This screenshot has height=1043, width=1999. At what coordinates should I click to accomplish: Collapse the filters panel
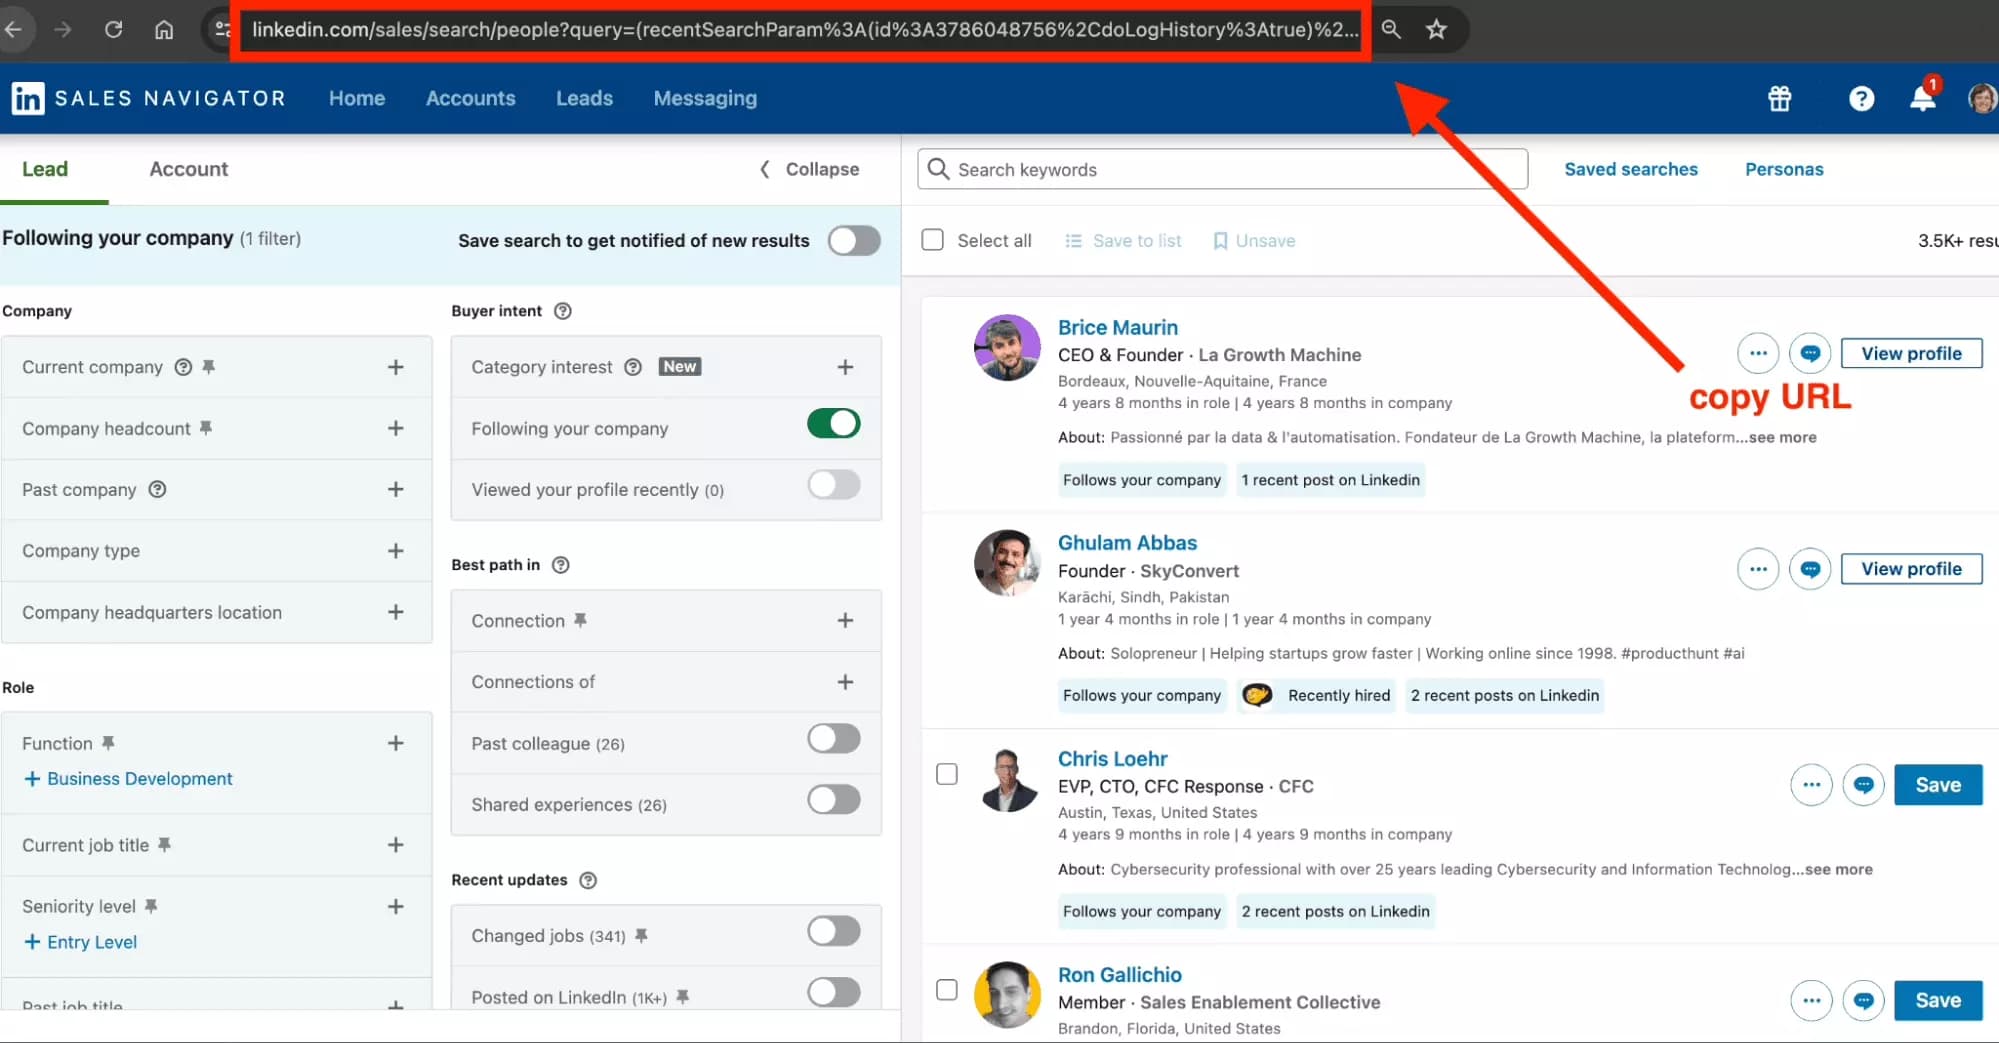tap(808, 169)
